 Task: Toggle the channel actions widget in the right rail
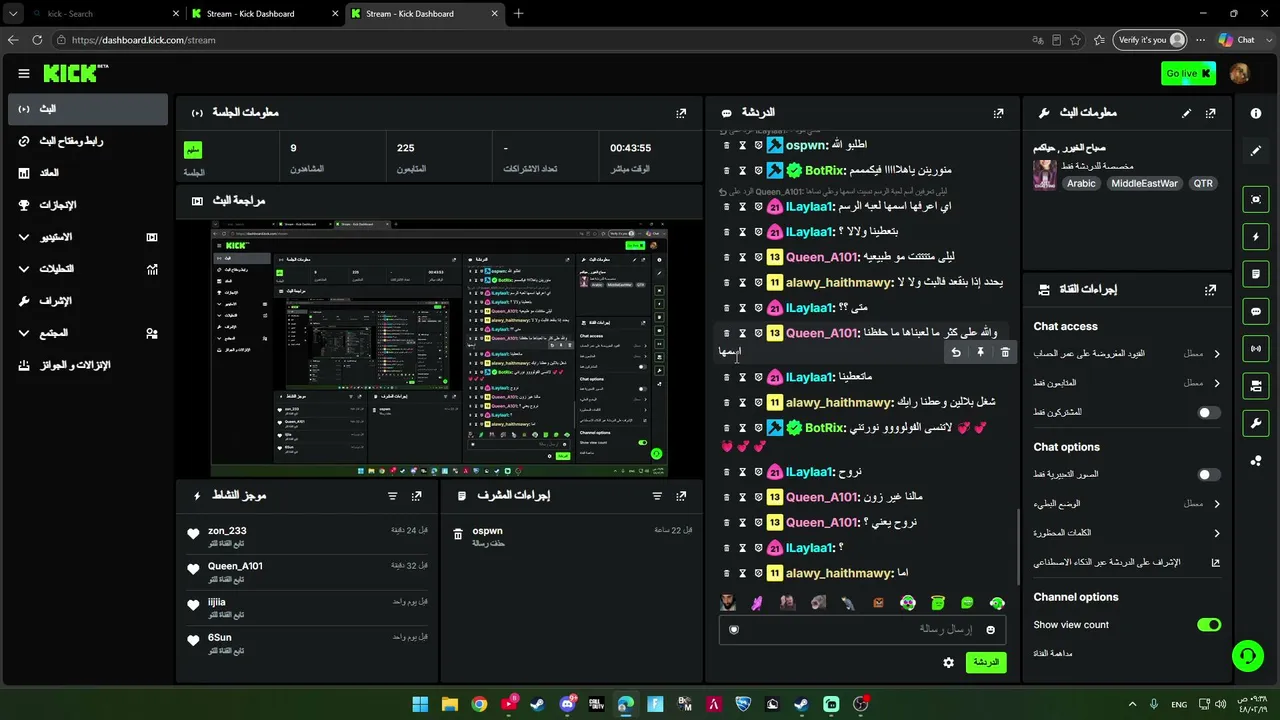pyautogui.click(x=1256, y=386)
